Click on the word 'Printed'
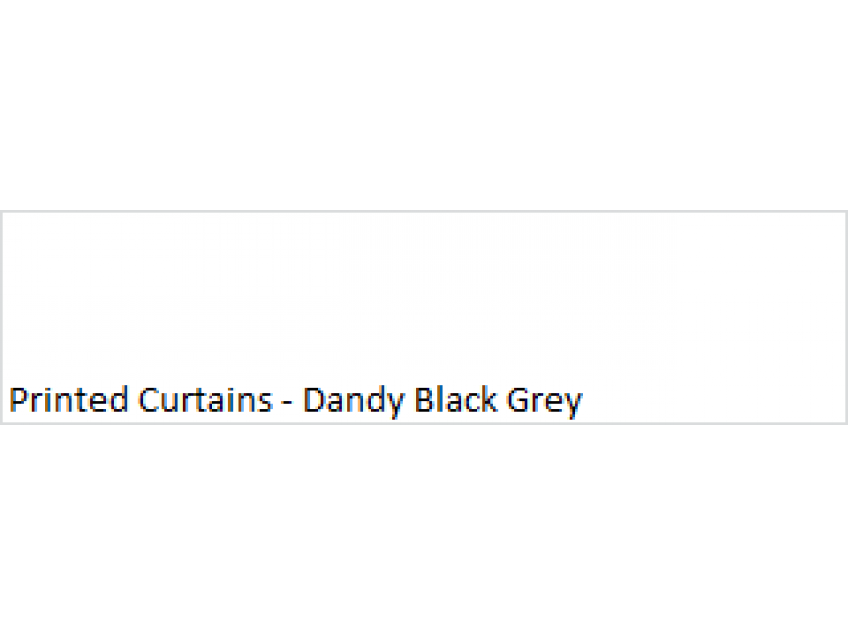 [68, 399]
